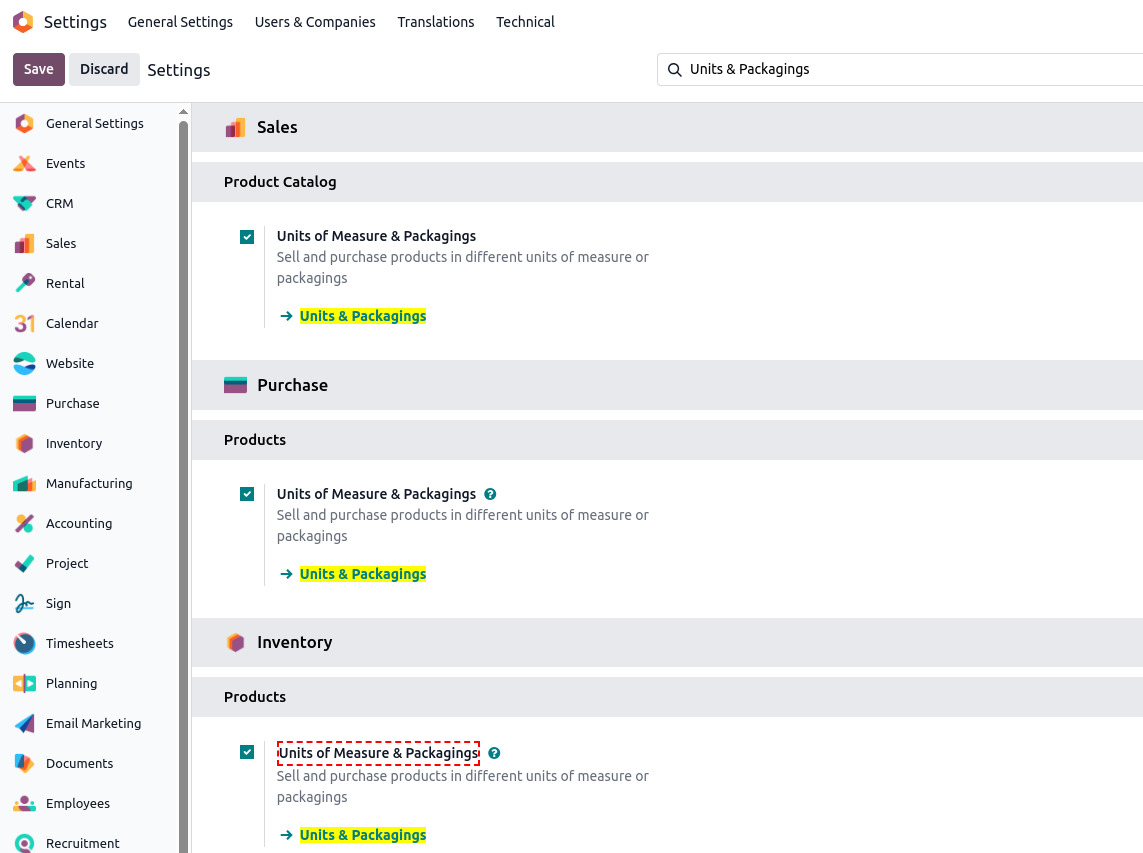Select the Planning icon in sidebar
The width and height of the screenshot is (1143, 853).
[24, 684]
